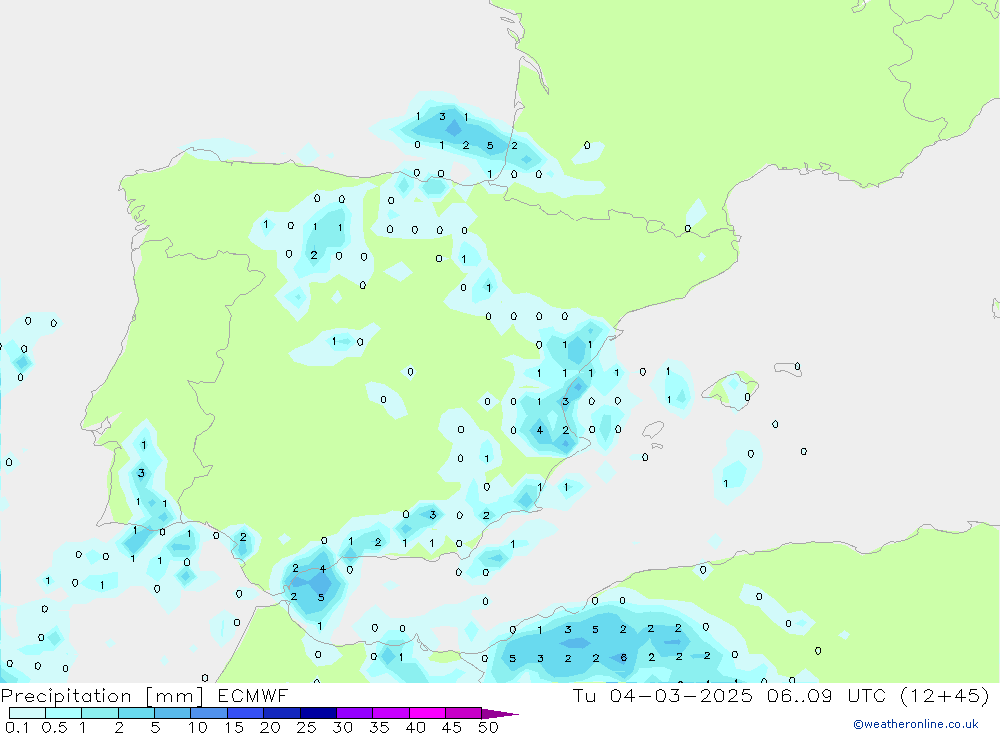
Task: Click the 'Tu' weekday abbreviation
Action: [584, 695]
